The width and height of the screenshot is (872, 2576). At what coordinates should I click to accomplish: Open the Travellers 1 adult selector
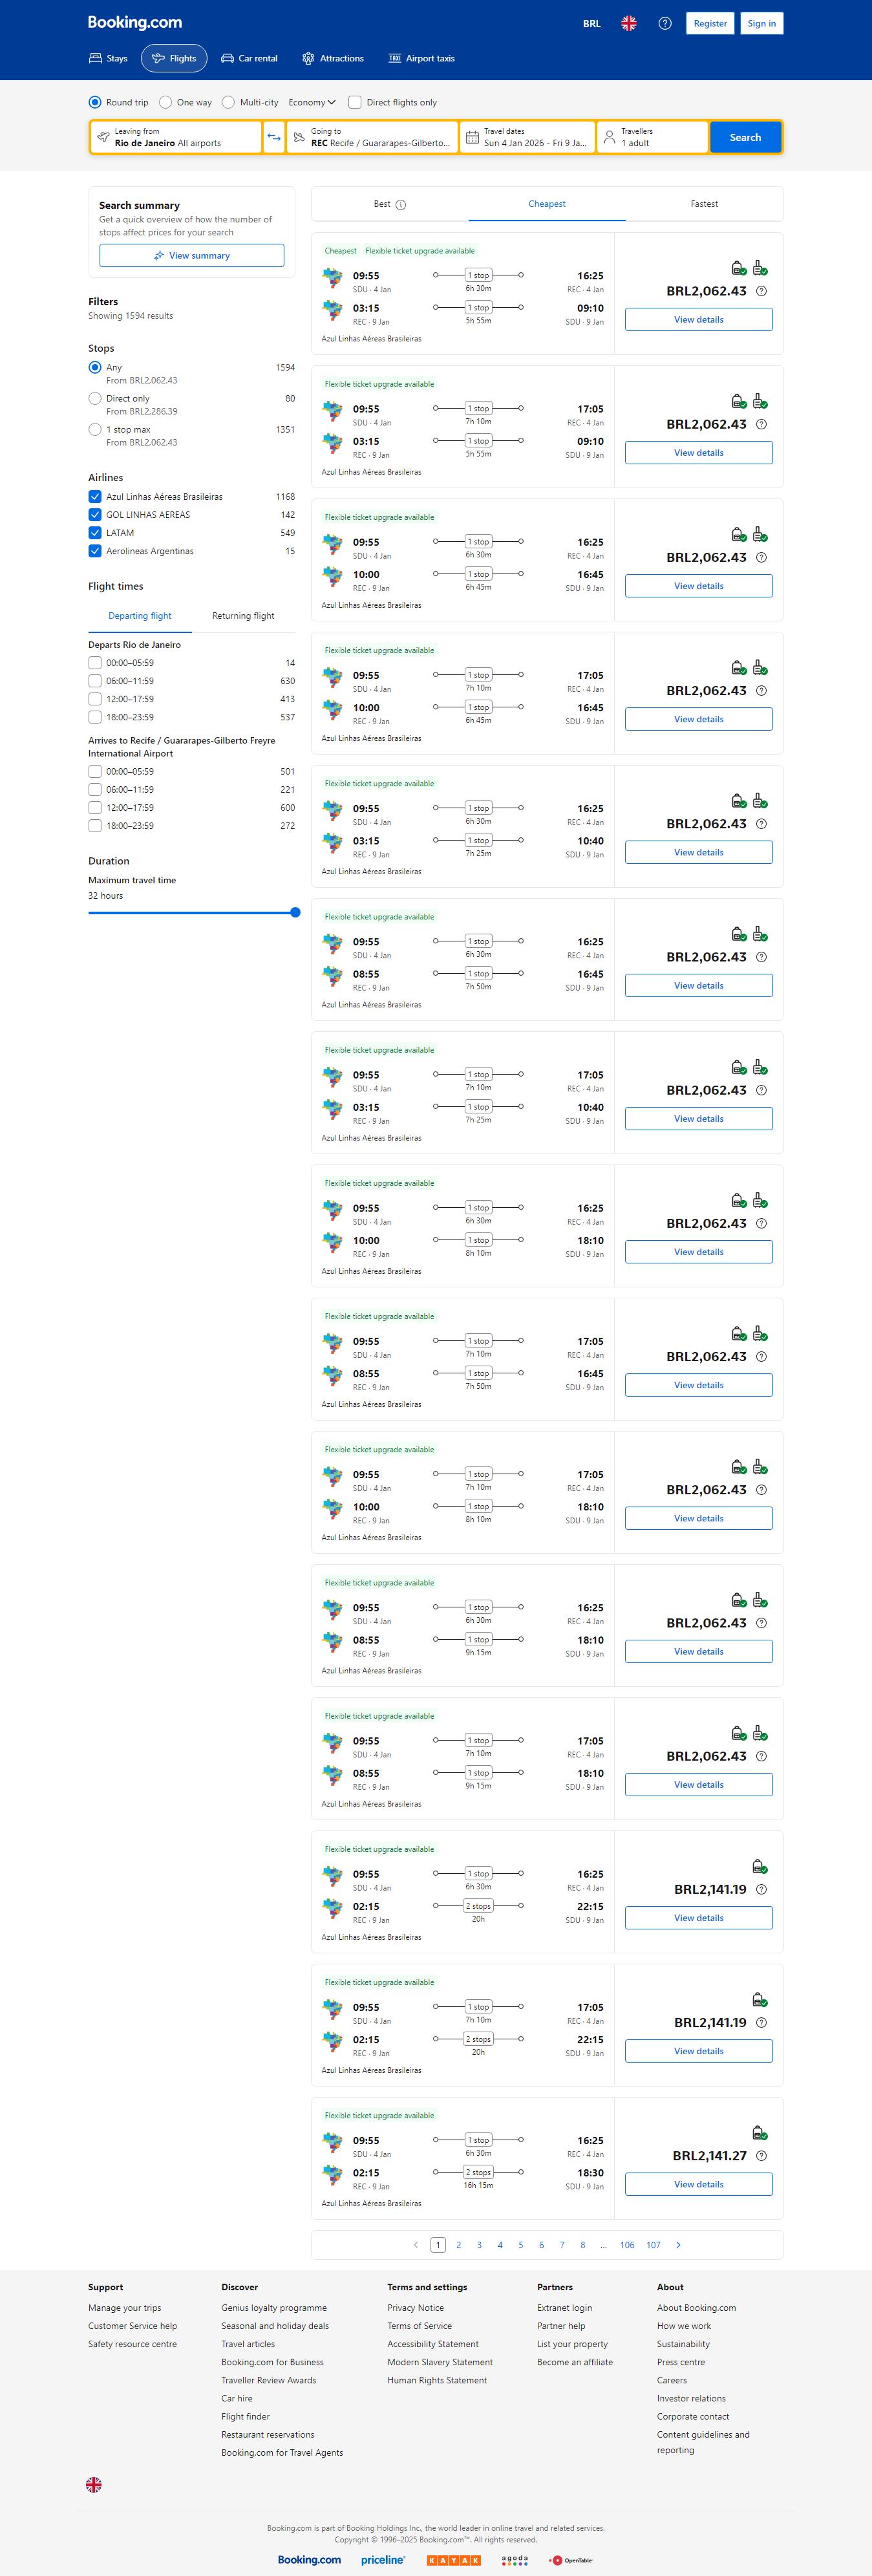pyautogui.click(x=652, y=137)
